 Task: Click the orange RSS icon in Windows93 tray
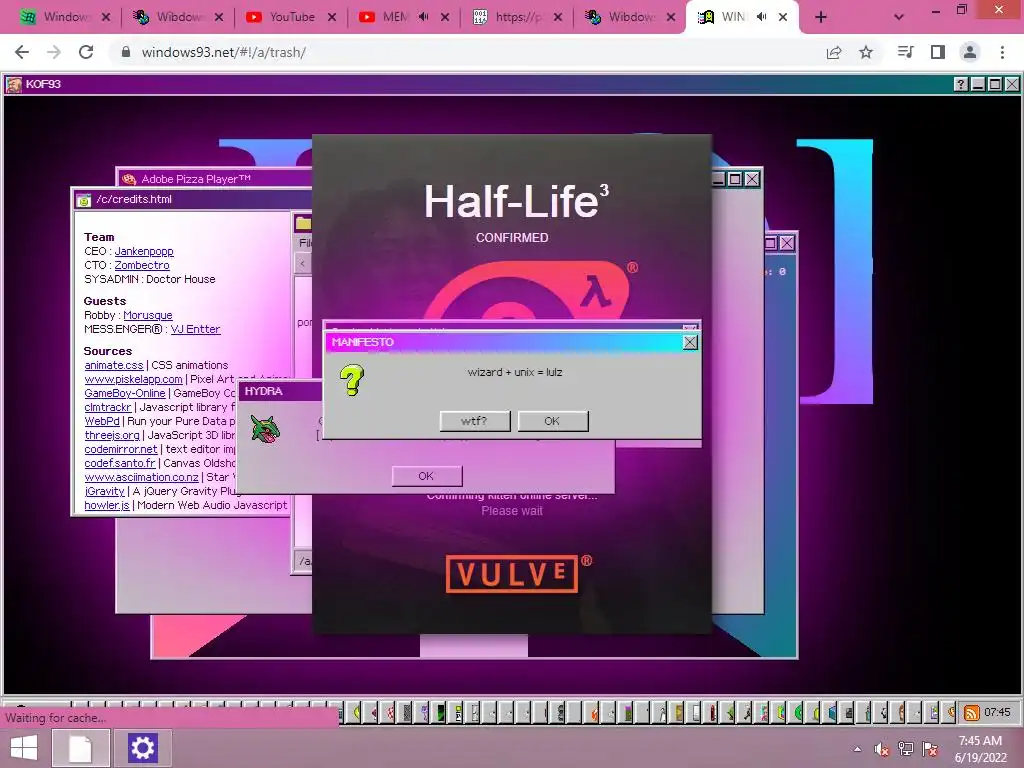pyautogui.click(x=972, y=712)
